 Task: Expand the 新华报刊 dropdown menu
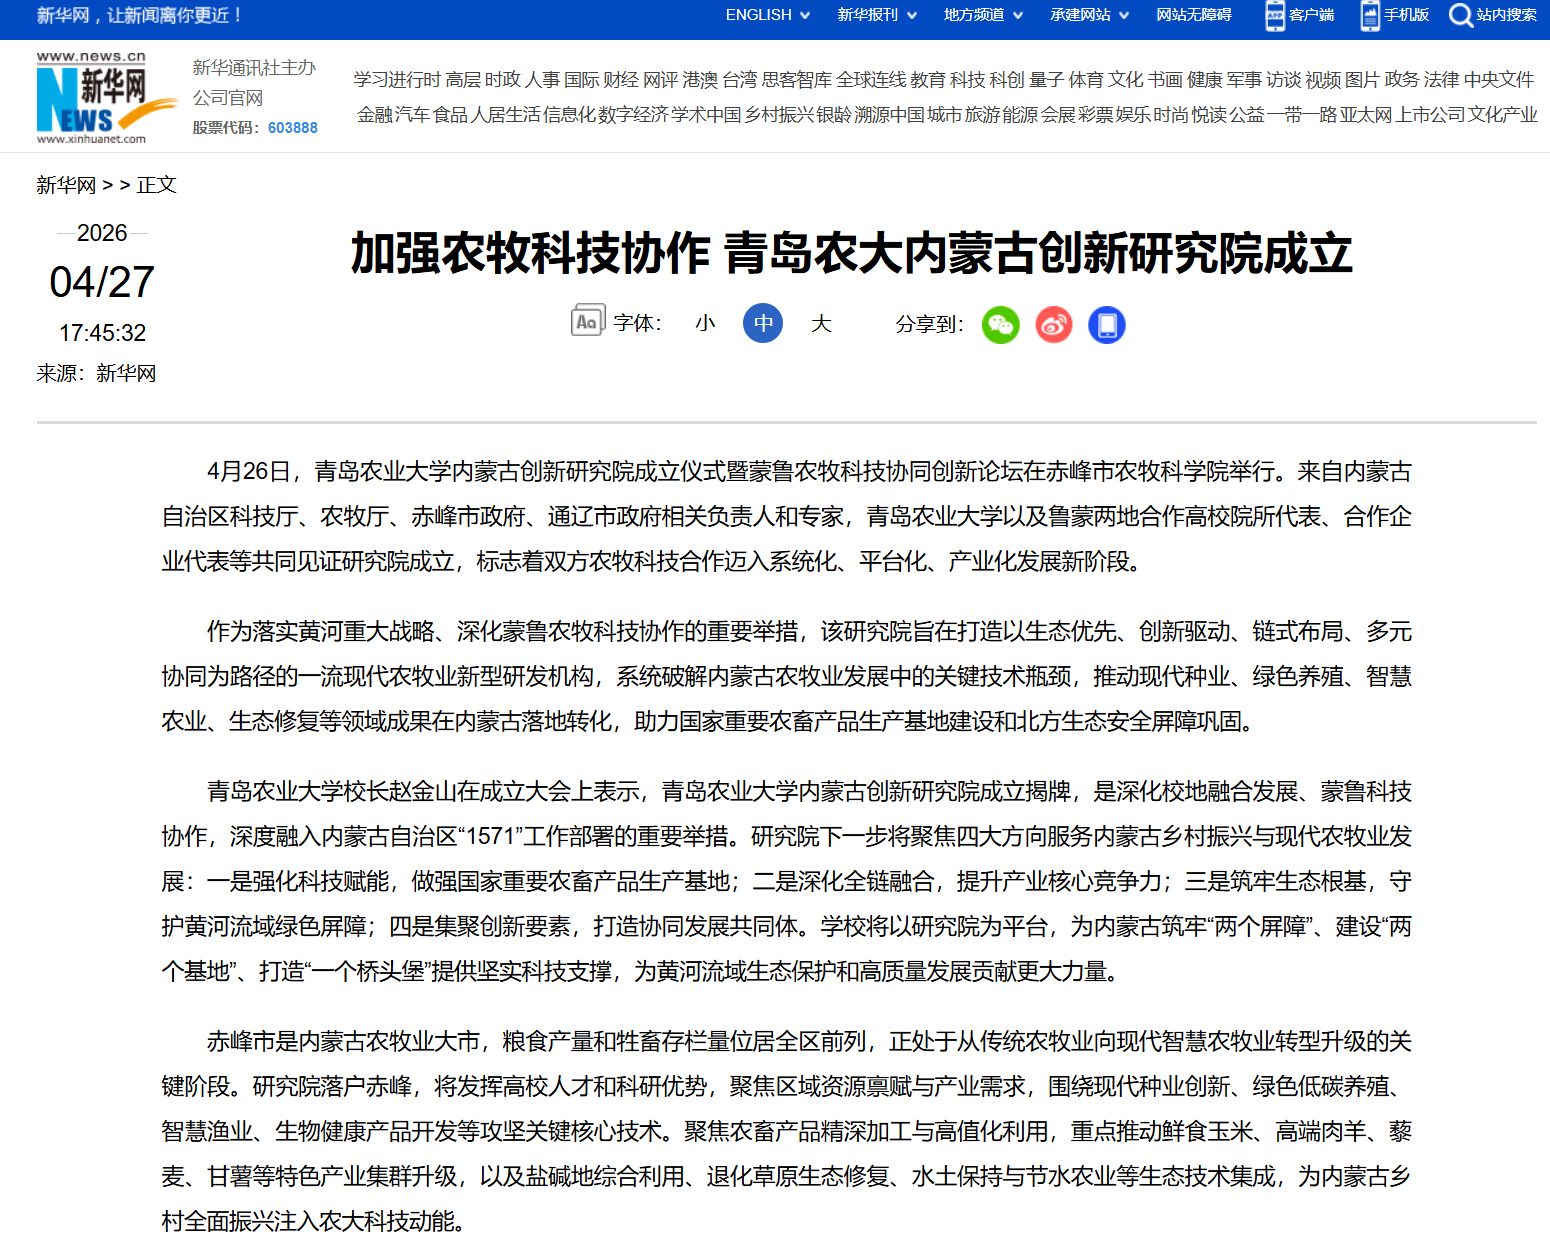click(x=877, y=15)
